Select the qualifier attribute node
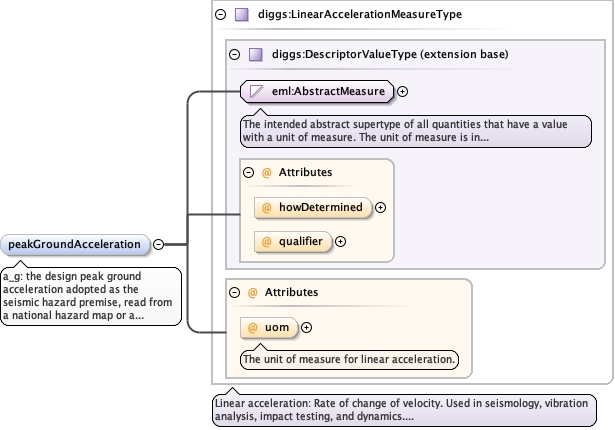 [x=293, y=241]
